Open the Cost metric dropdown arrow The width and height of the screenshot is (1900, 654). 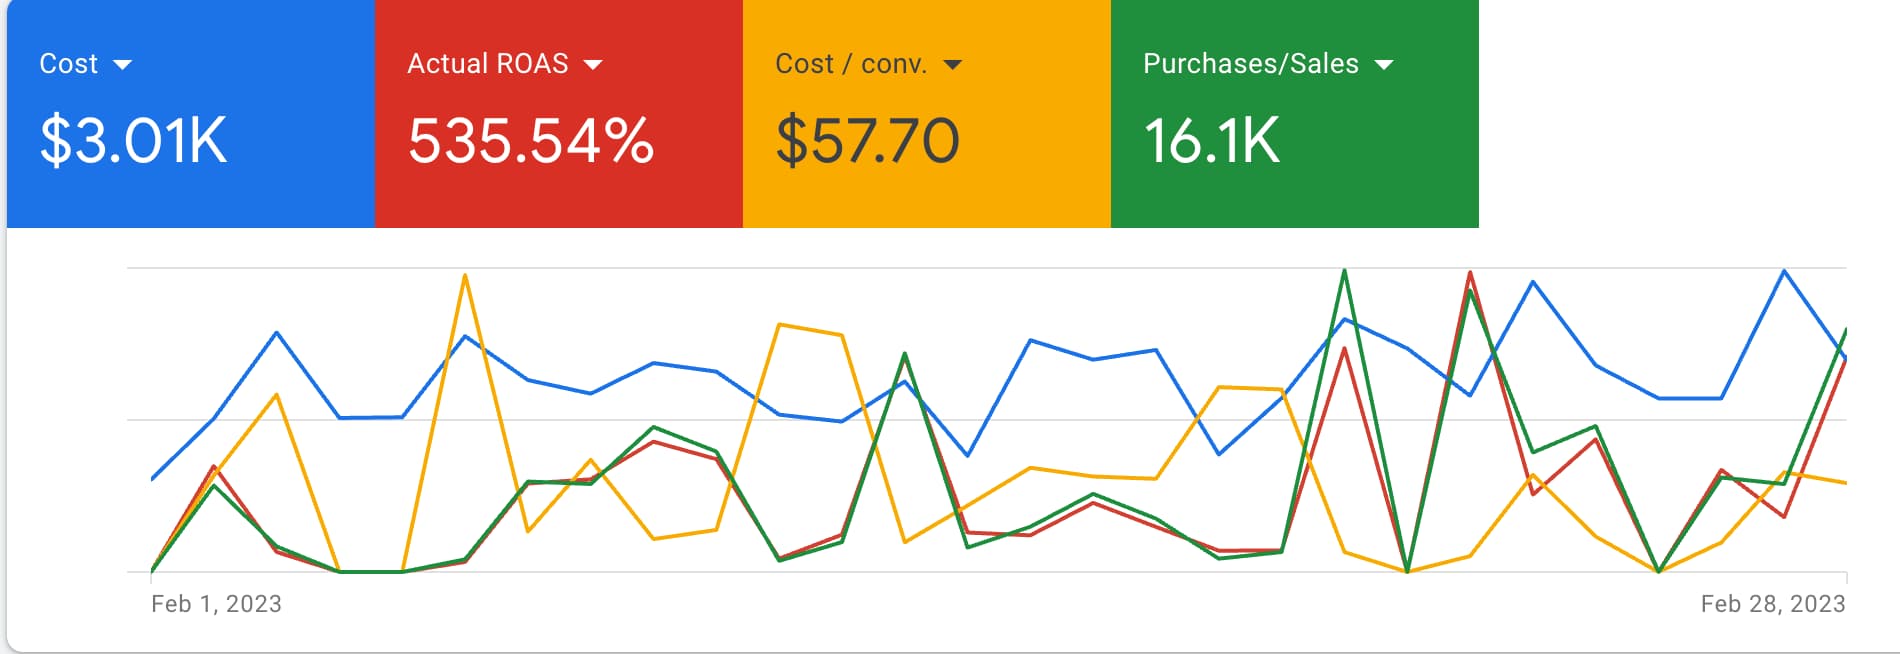tap(123, 65)
